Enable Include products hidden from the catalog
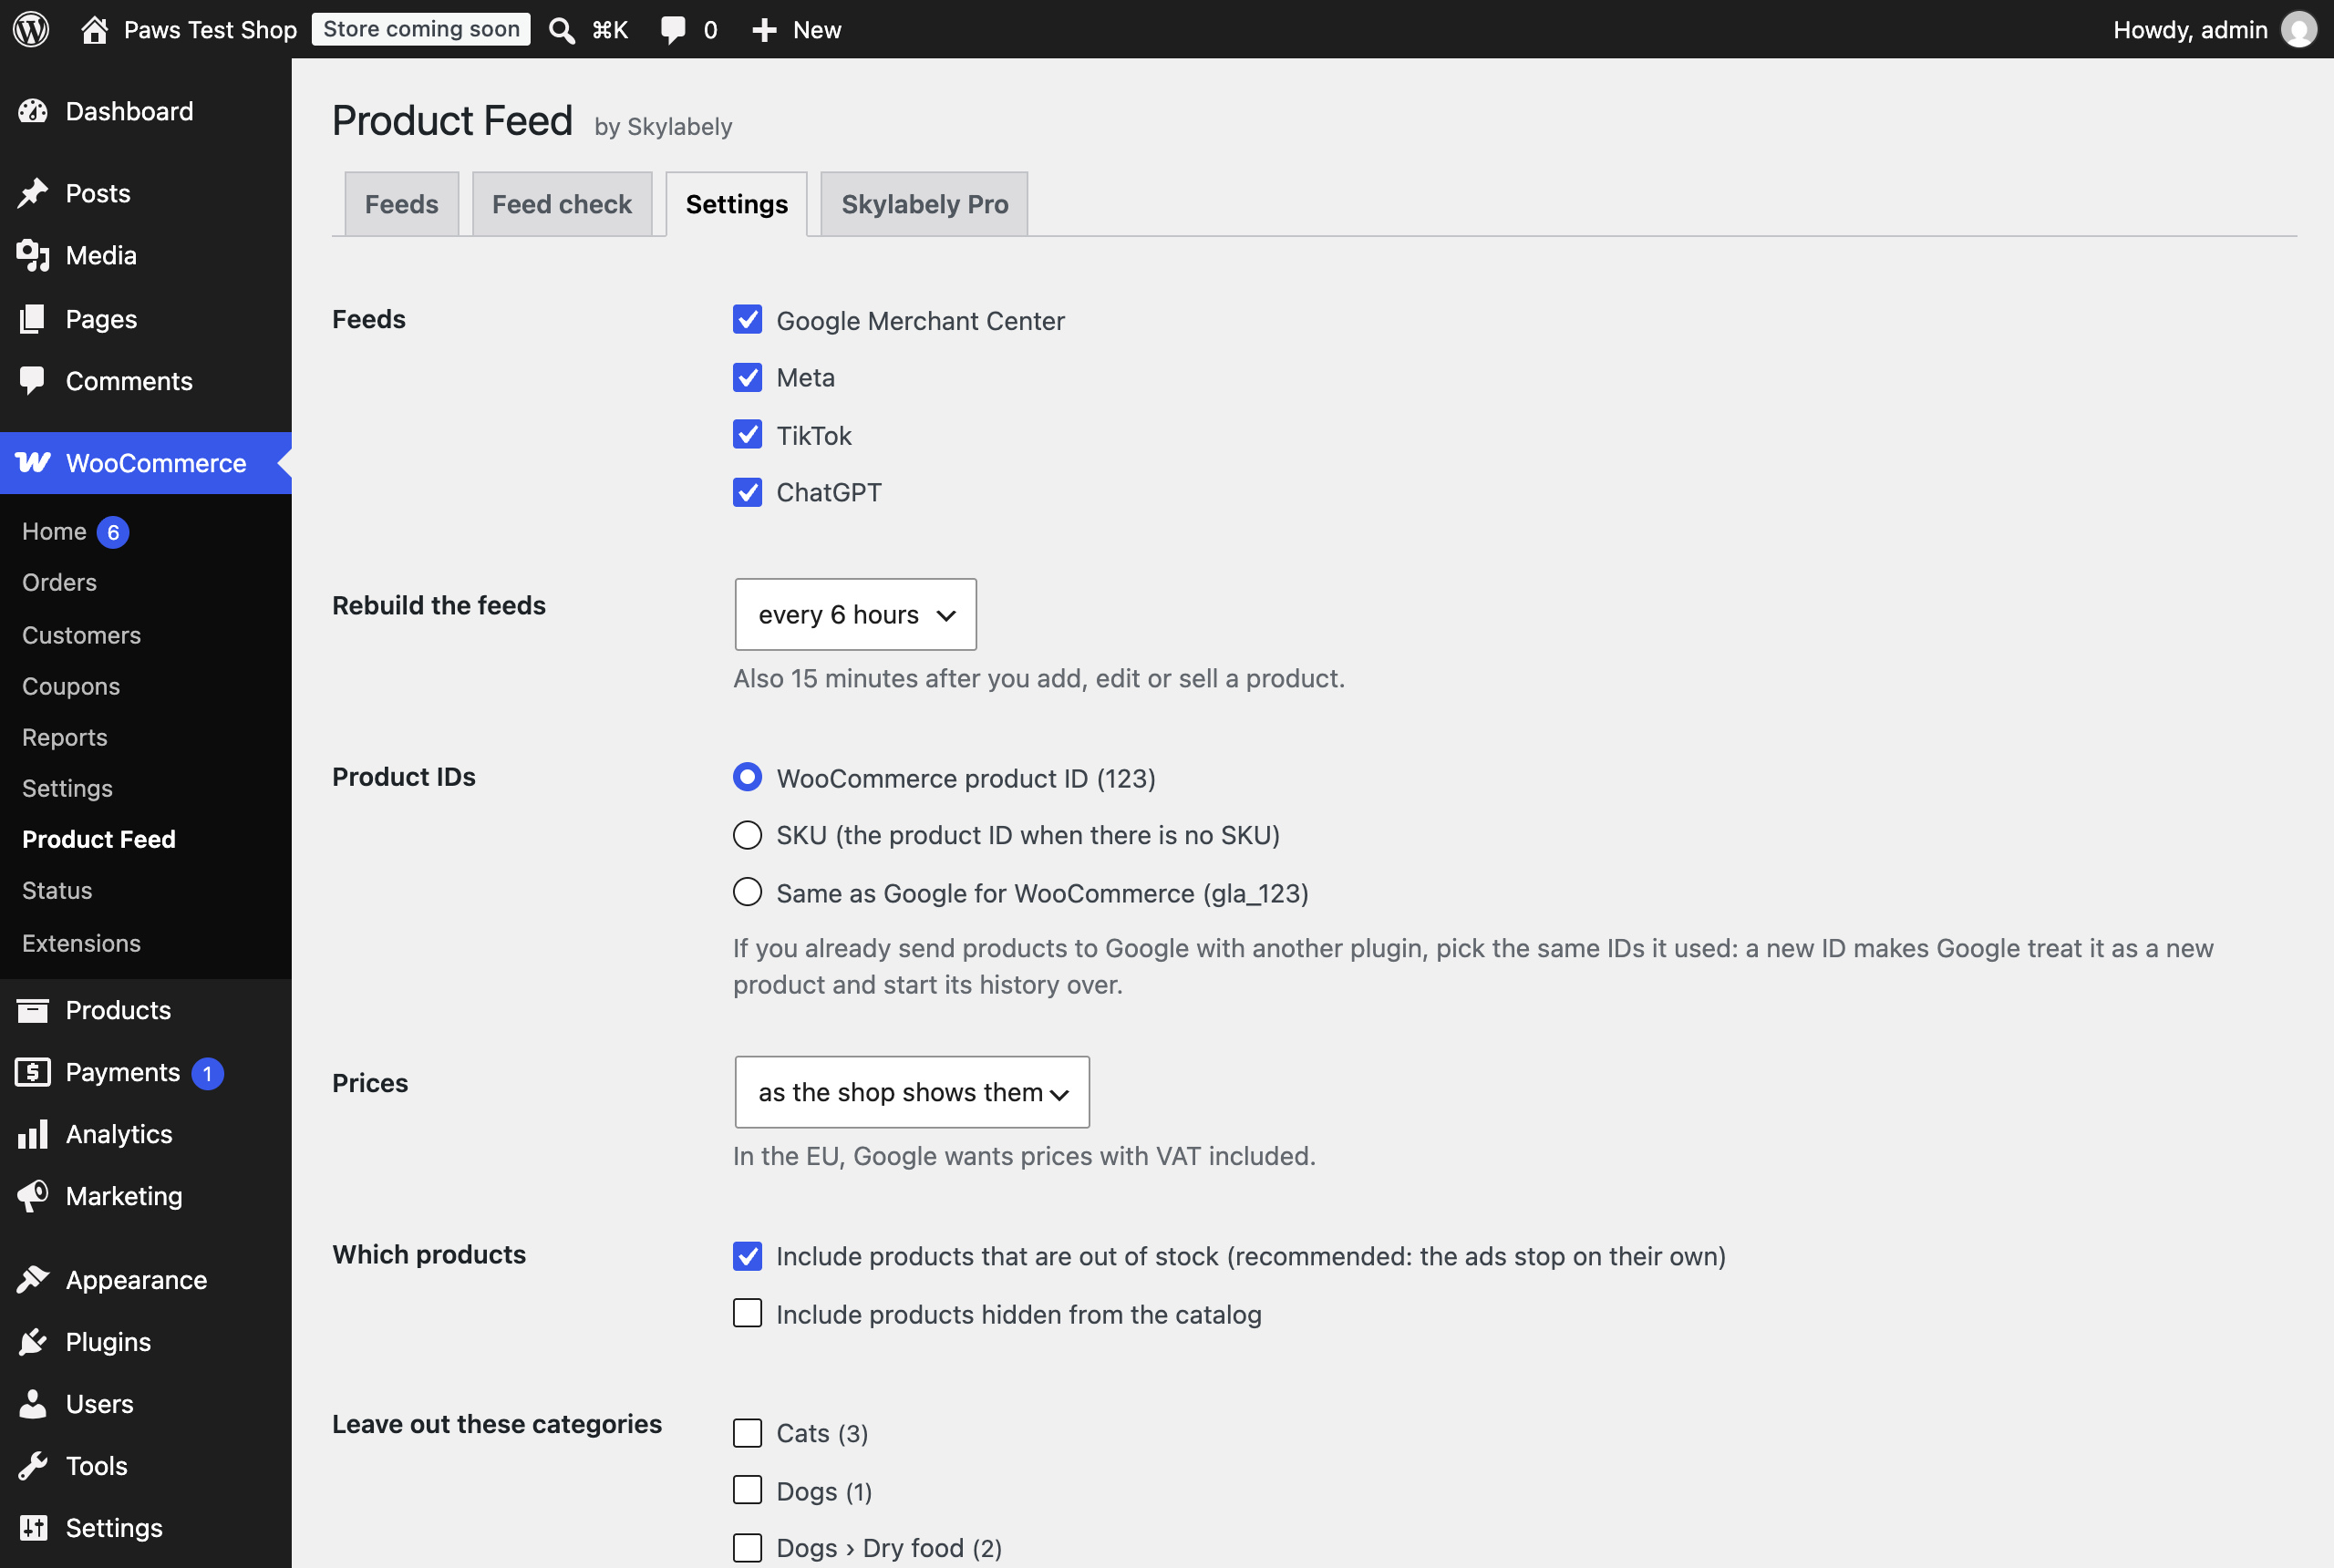The height and width of the screenshot is (1568, 2334). pos(747,1313)
